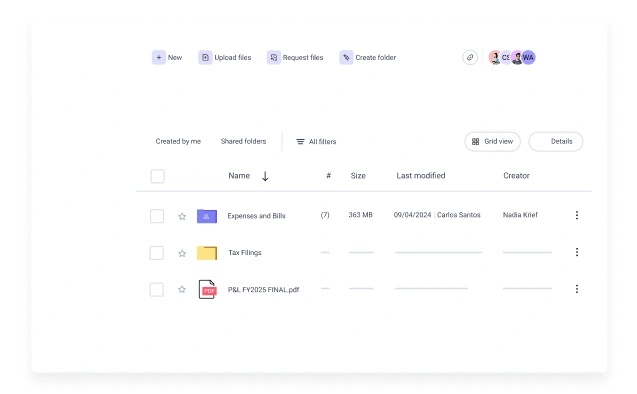Copy link using the link icon
Viewport: 637px width, 394px height.
470,57
